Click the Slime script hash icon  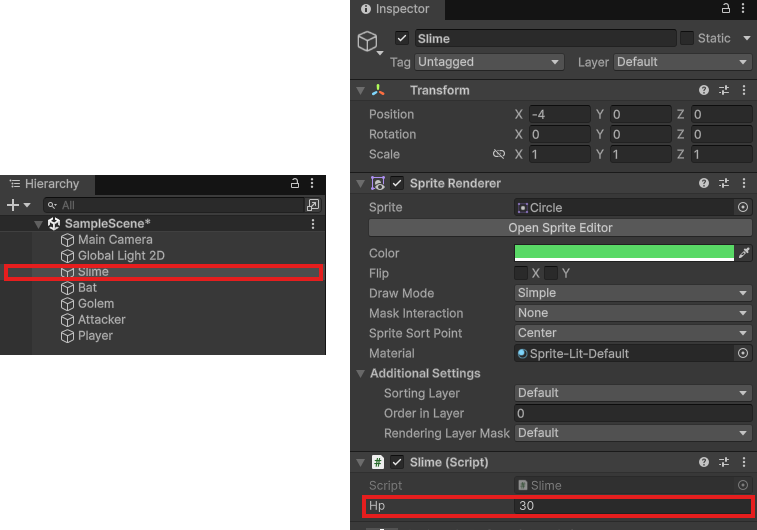tap(378, 462)
